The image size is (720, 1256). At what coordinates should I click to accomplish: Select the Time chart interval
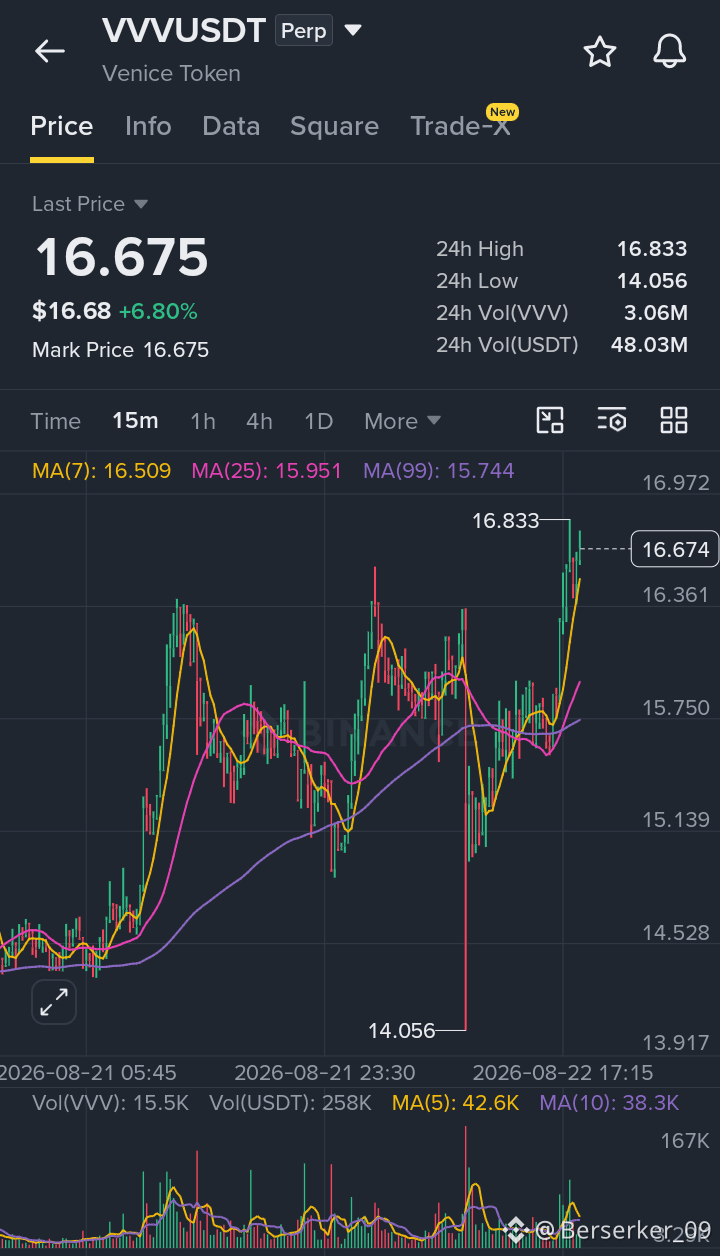tap(56, 421)
